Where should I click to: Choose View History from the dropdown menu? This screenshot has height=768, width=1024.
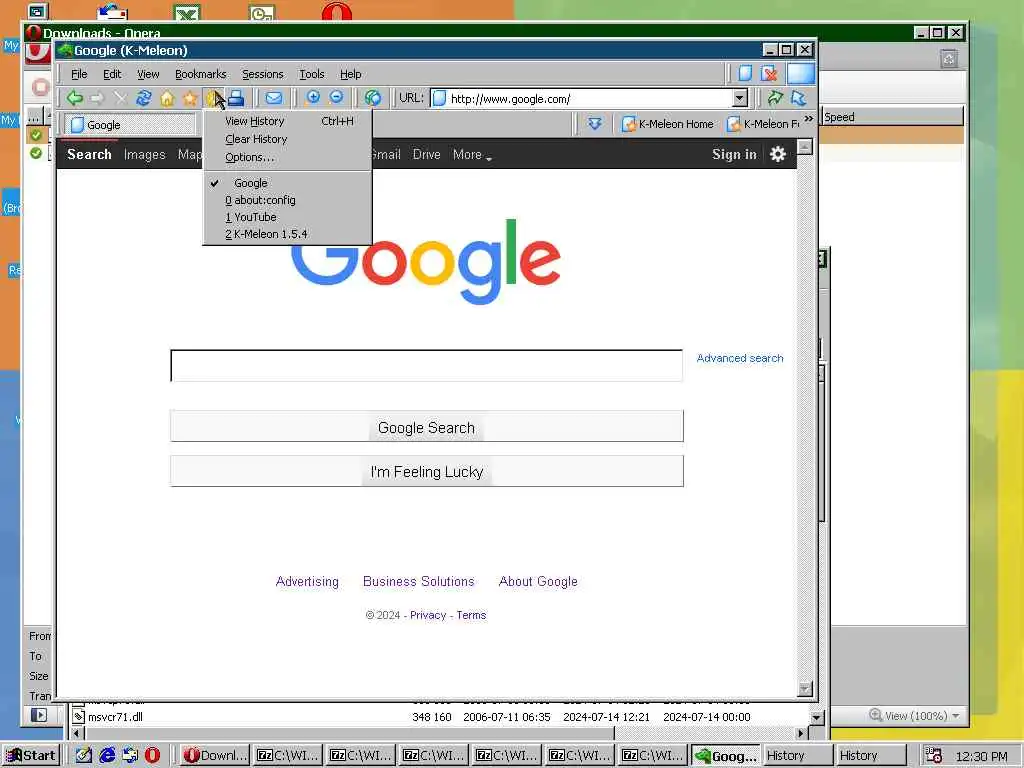pyautogui.click(x=287, y=121)
